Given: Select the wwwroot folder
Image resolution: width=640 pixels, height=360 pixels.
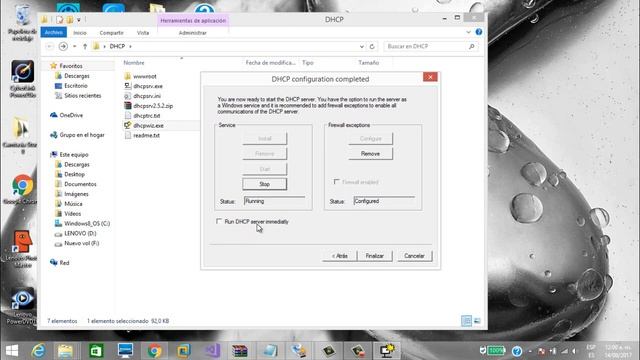Looking at the screenshot, I should click(145, 76).
